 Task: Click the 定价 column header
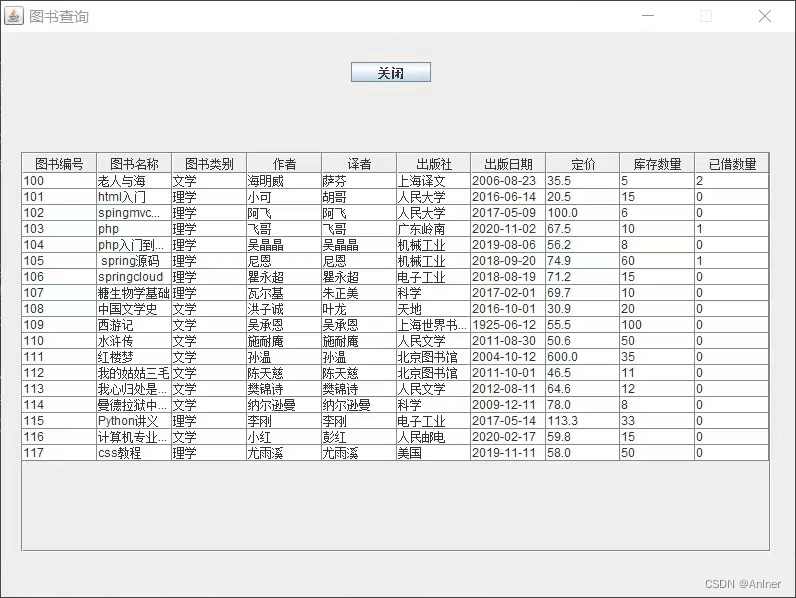tap(583, 164)
